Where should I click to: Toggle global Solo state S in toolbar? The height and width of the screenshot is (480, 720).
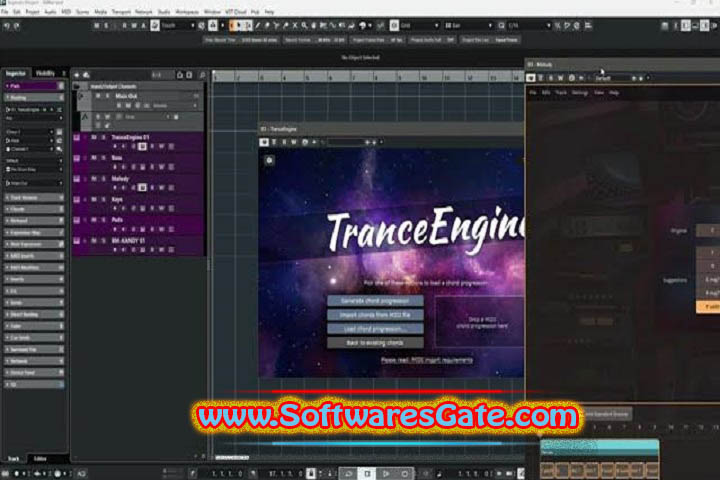tap(106, 26)
